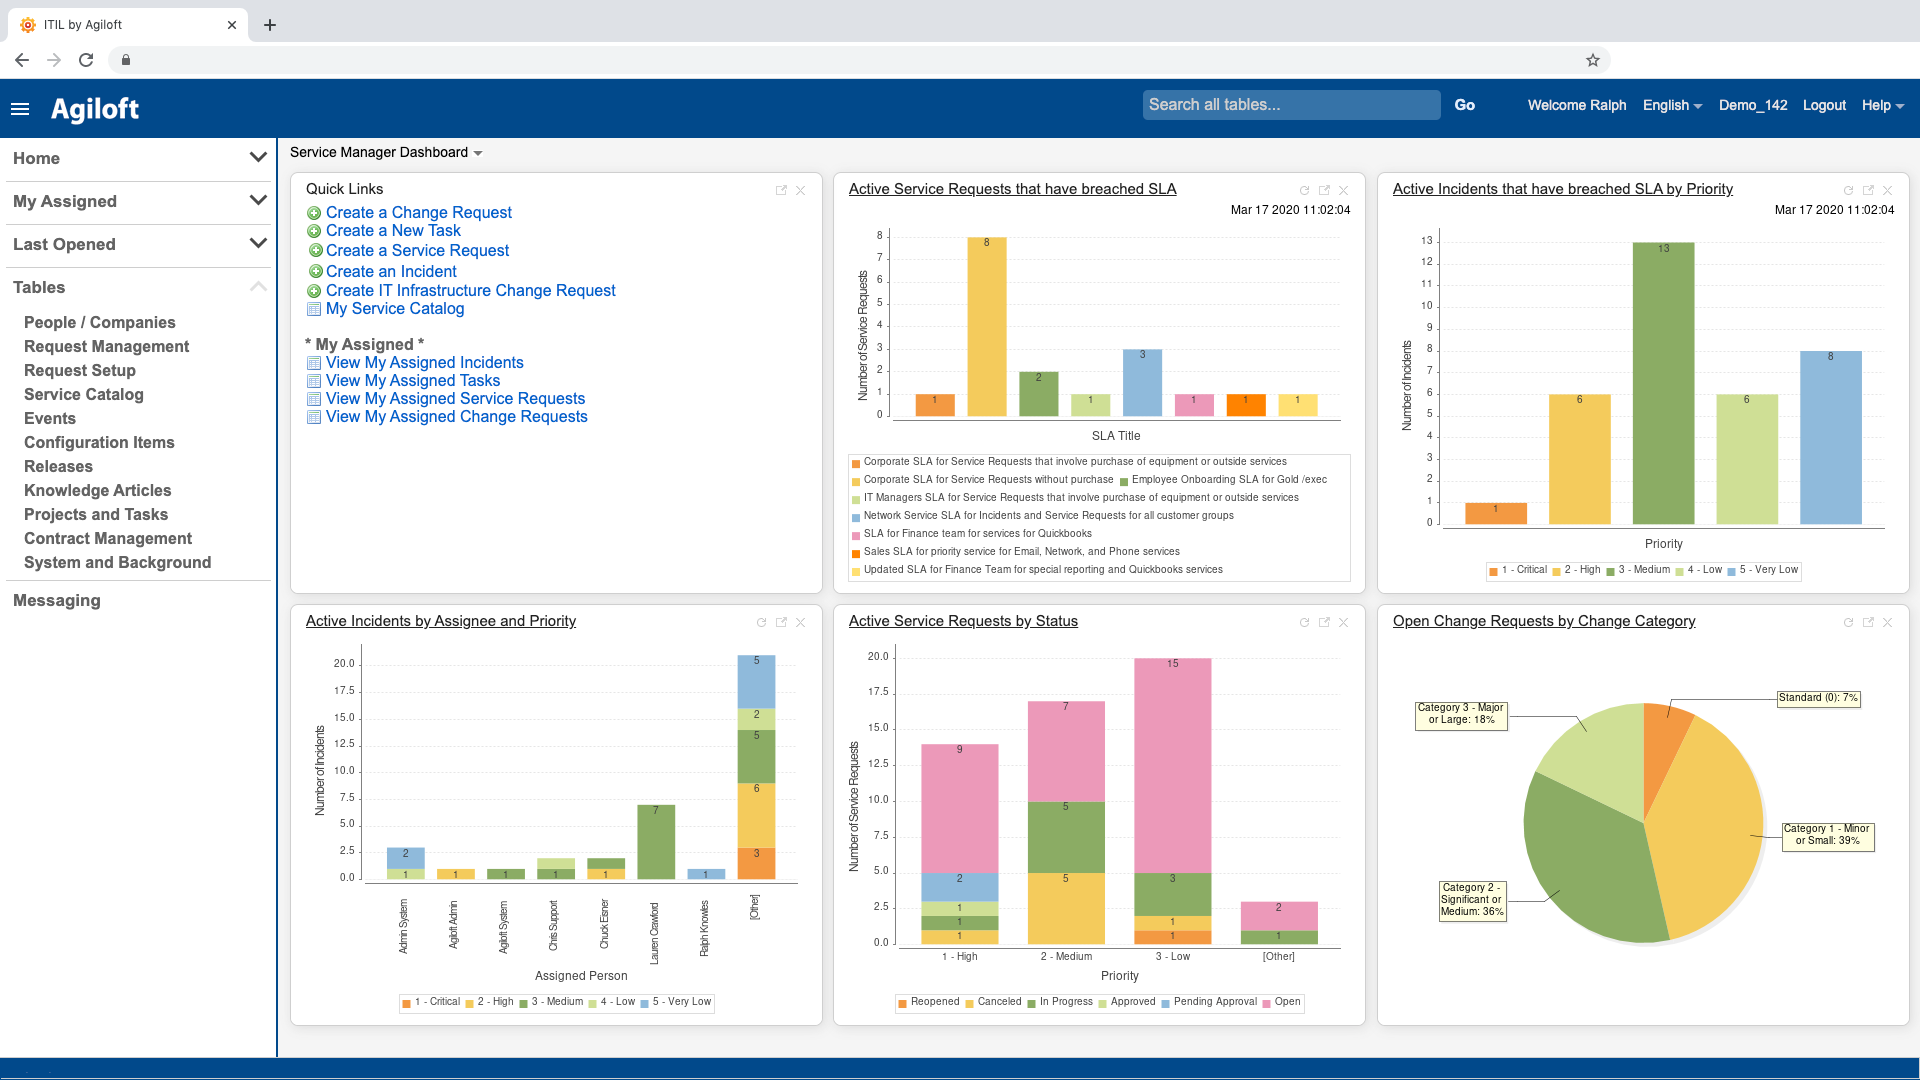The height and width of the screenshot is (1080, 1920).
Task: Bookmark this page with the star icon
Action: click(x=1593, y=60)
